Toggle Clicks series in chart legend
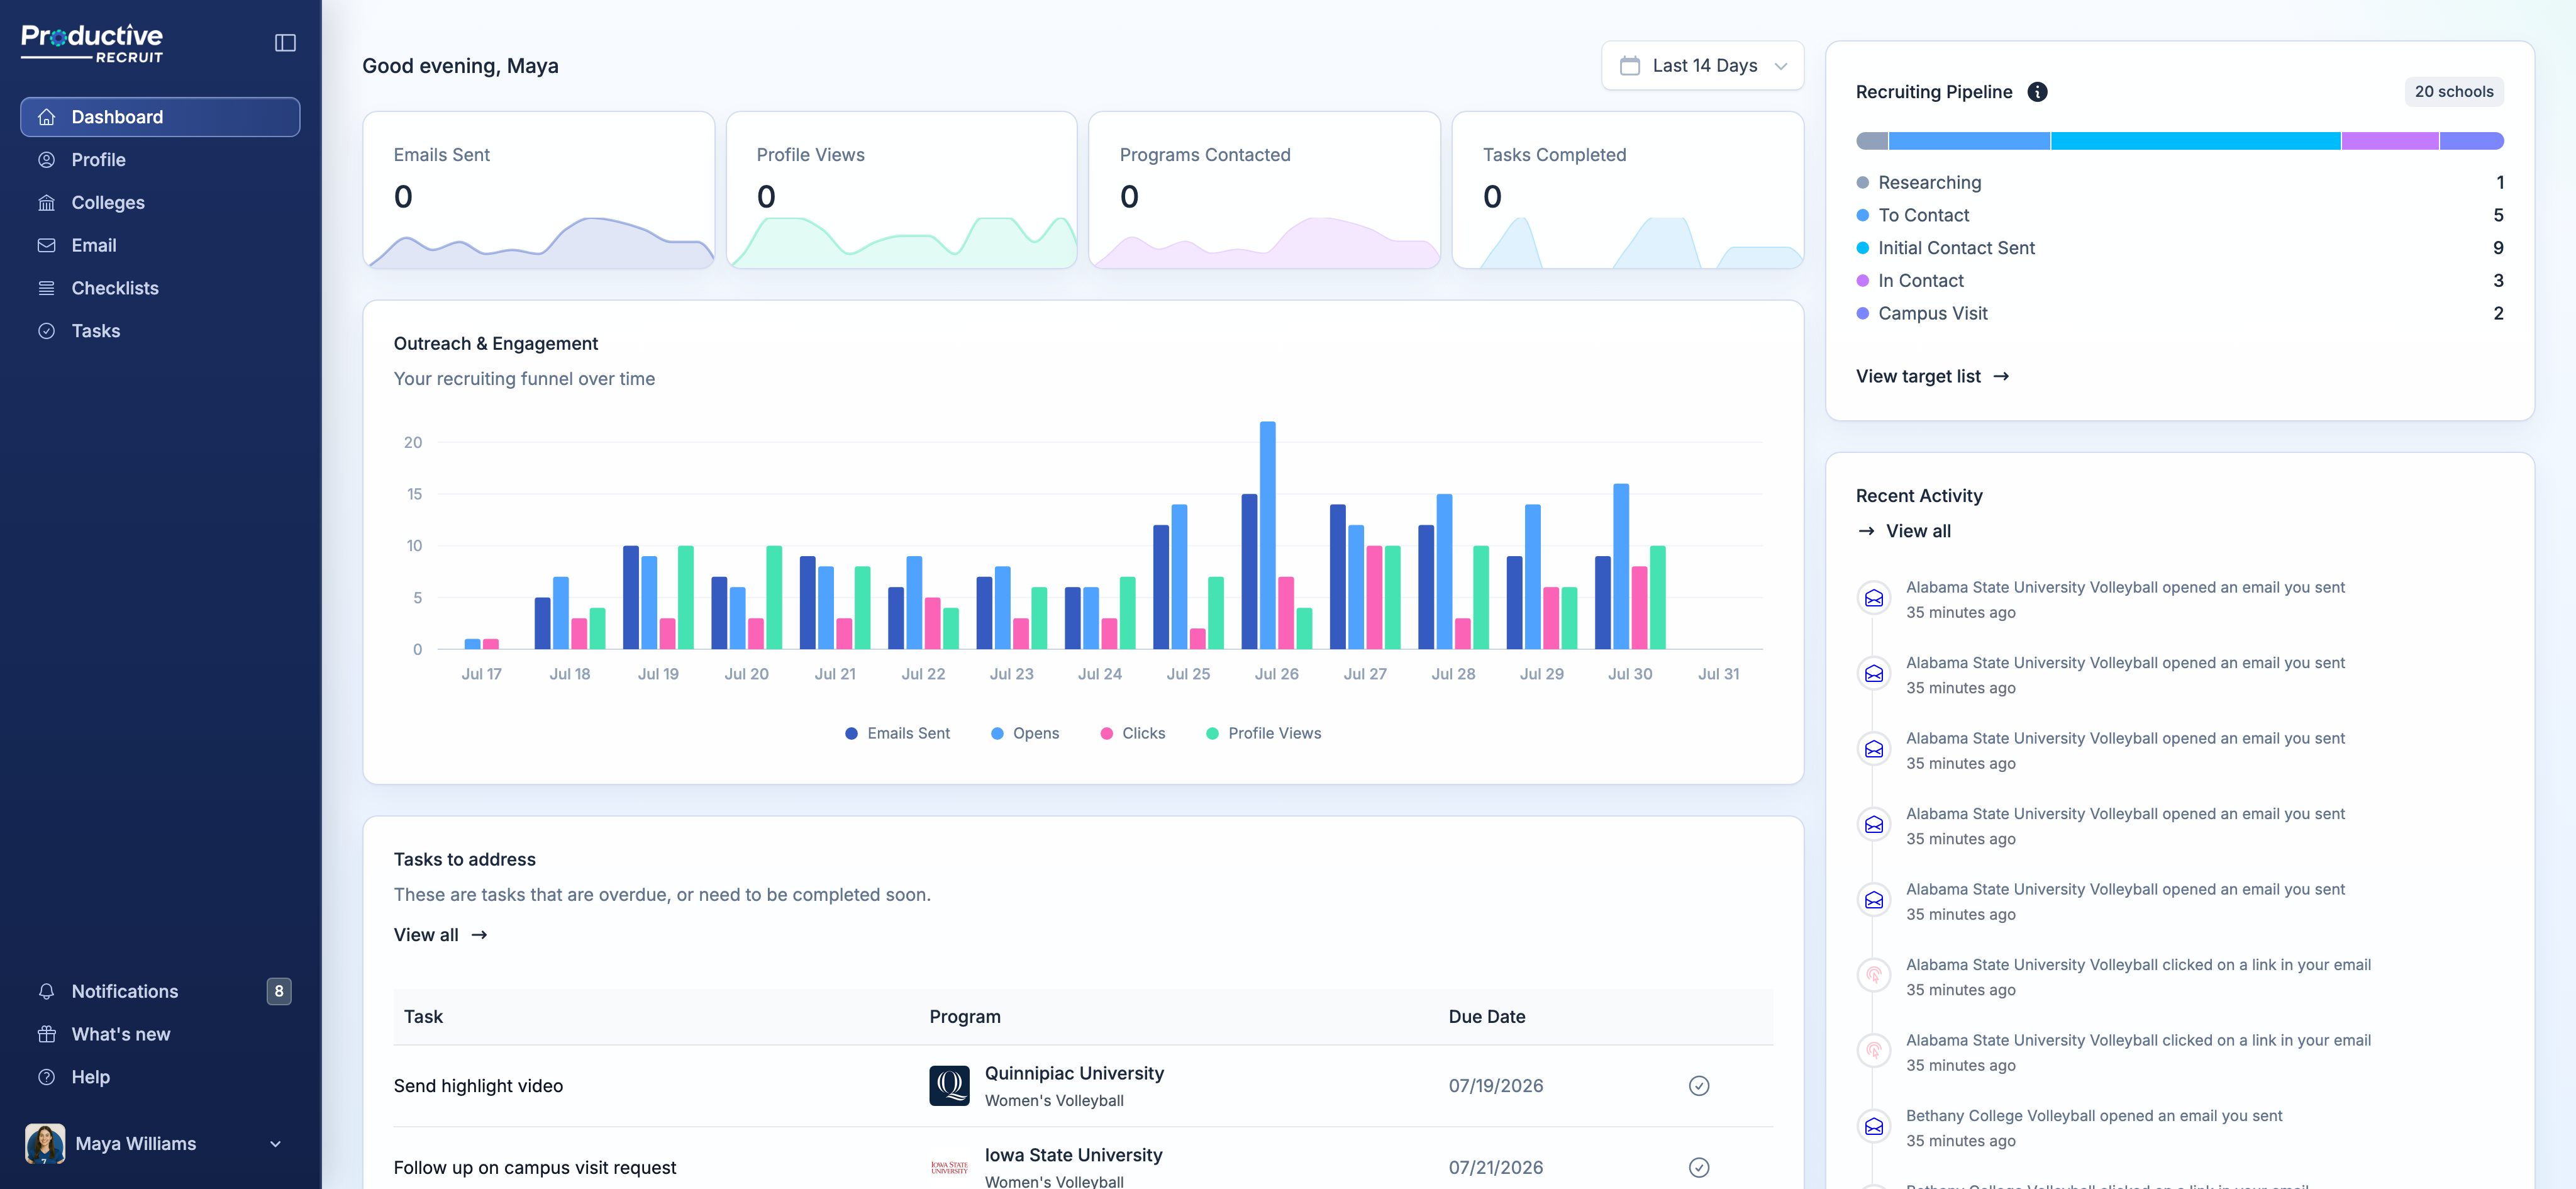2576x1189 pixels. point(1132,733)
